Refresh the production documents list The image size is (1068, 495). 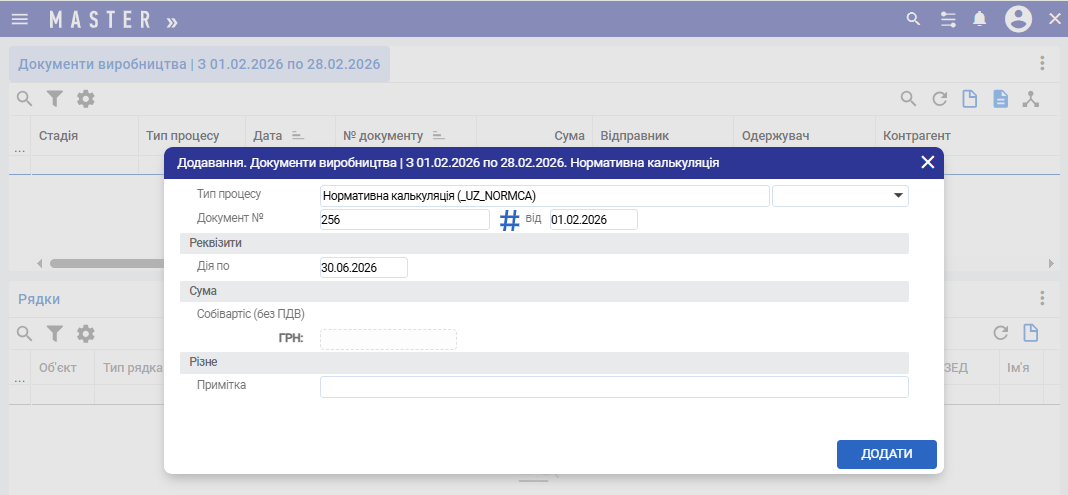tap(939, 99)
